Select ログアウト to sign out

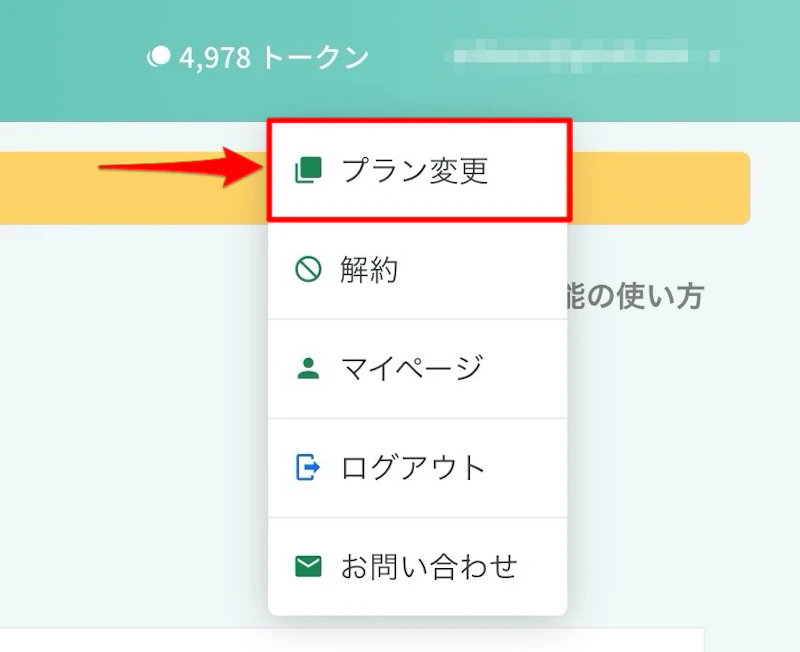point(412,466)
